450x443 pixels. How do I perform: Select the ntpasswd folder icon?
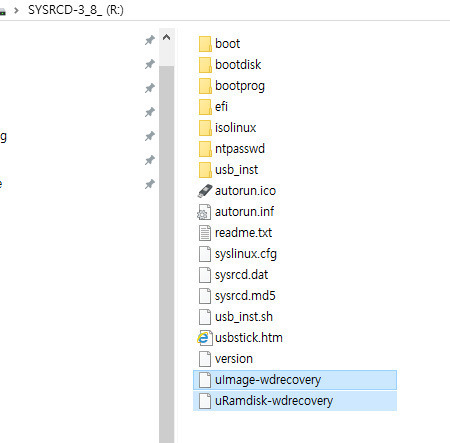(x=205, y=149)
